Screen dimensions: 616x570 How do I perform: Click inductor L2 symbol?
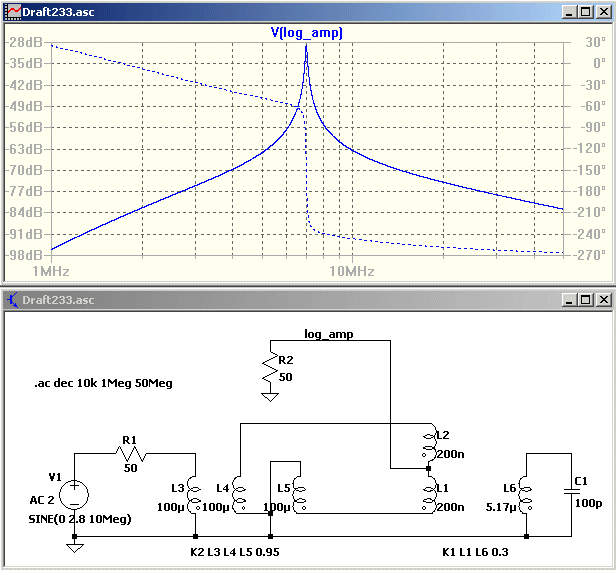(429, 446)
